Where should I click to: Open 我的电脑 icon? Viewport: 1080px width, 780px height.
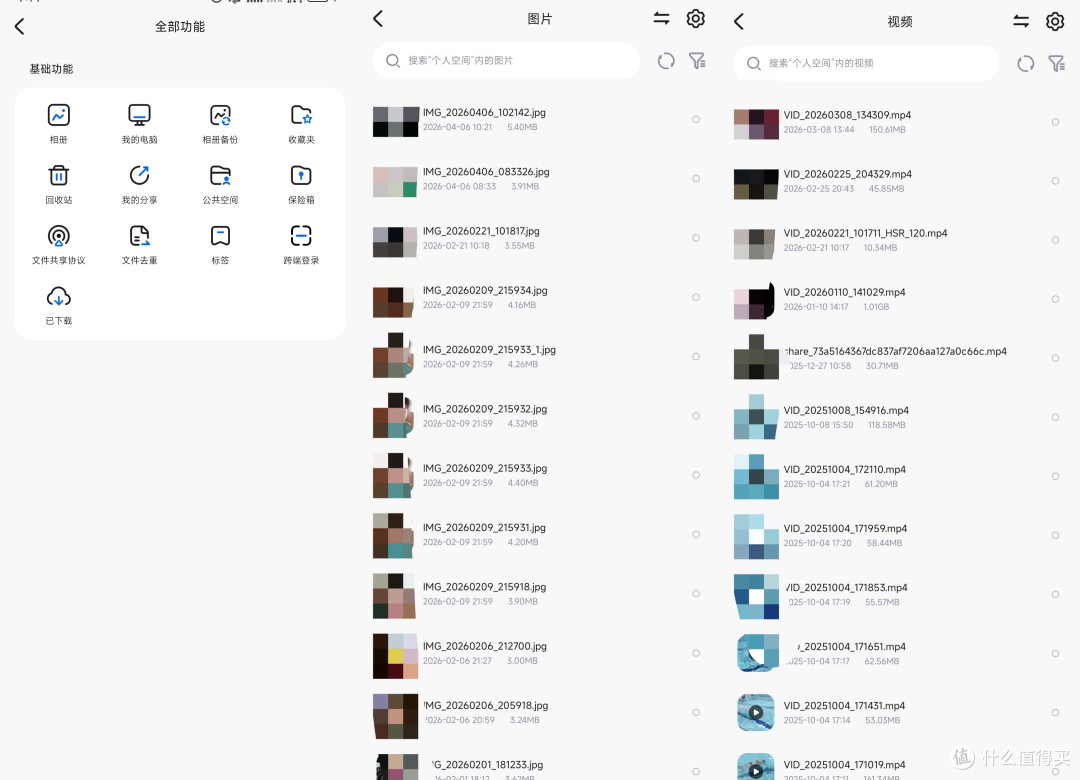tap(139, 115)
